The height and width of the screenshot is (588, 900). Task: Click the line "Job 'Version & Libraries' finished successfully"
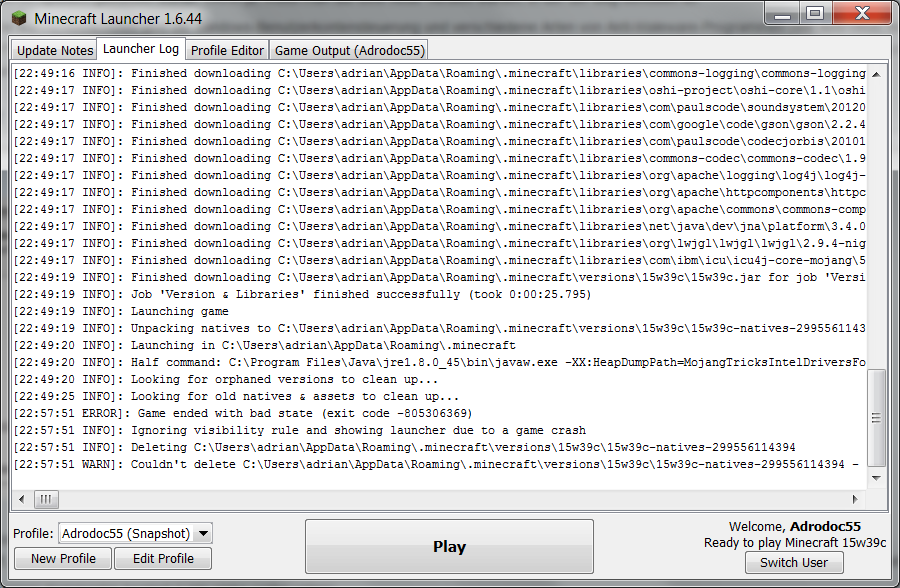tap(302, 294)
